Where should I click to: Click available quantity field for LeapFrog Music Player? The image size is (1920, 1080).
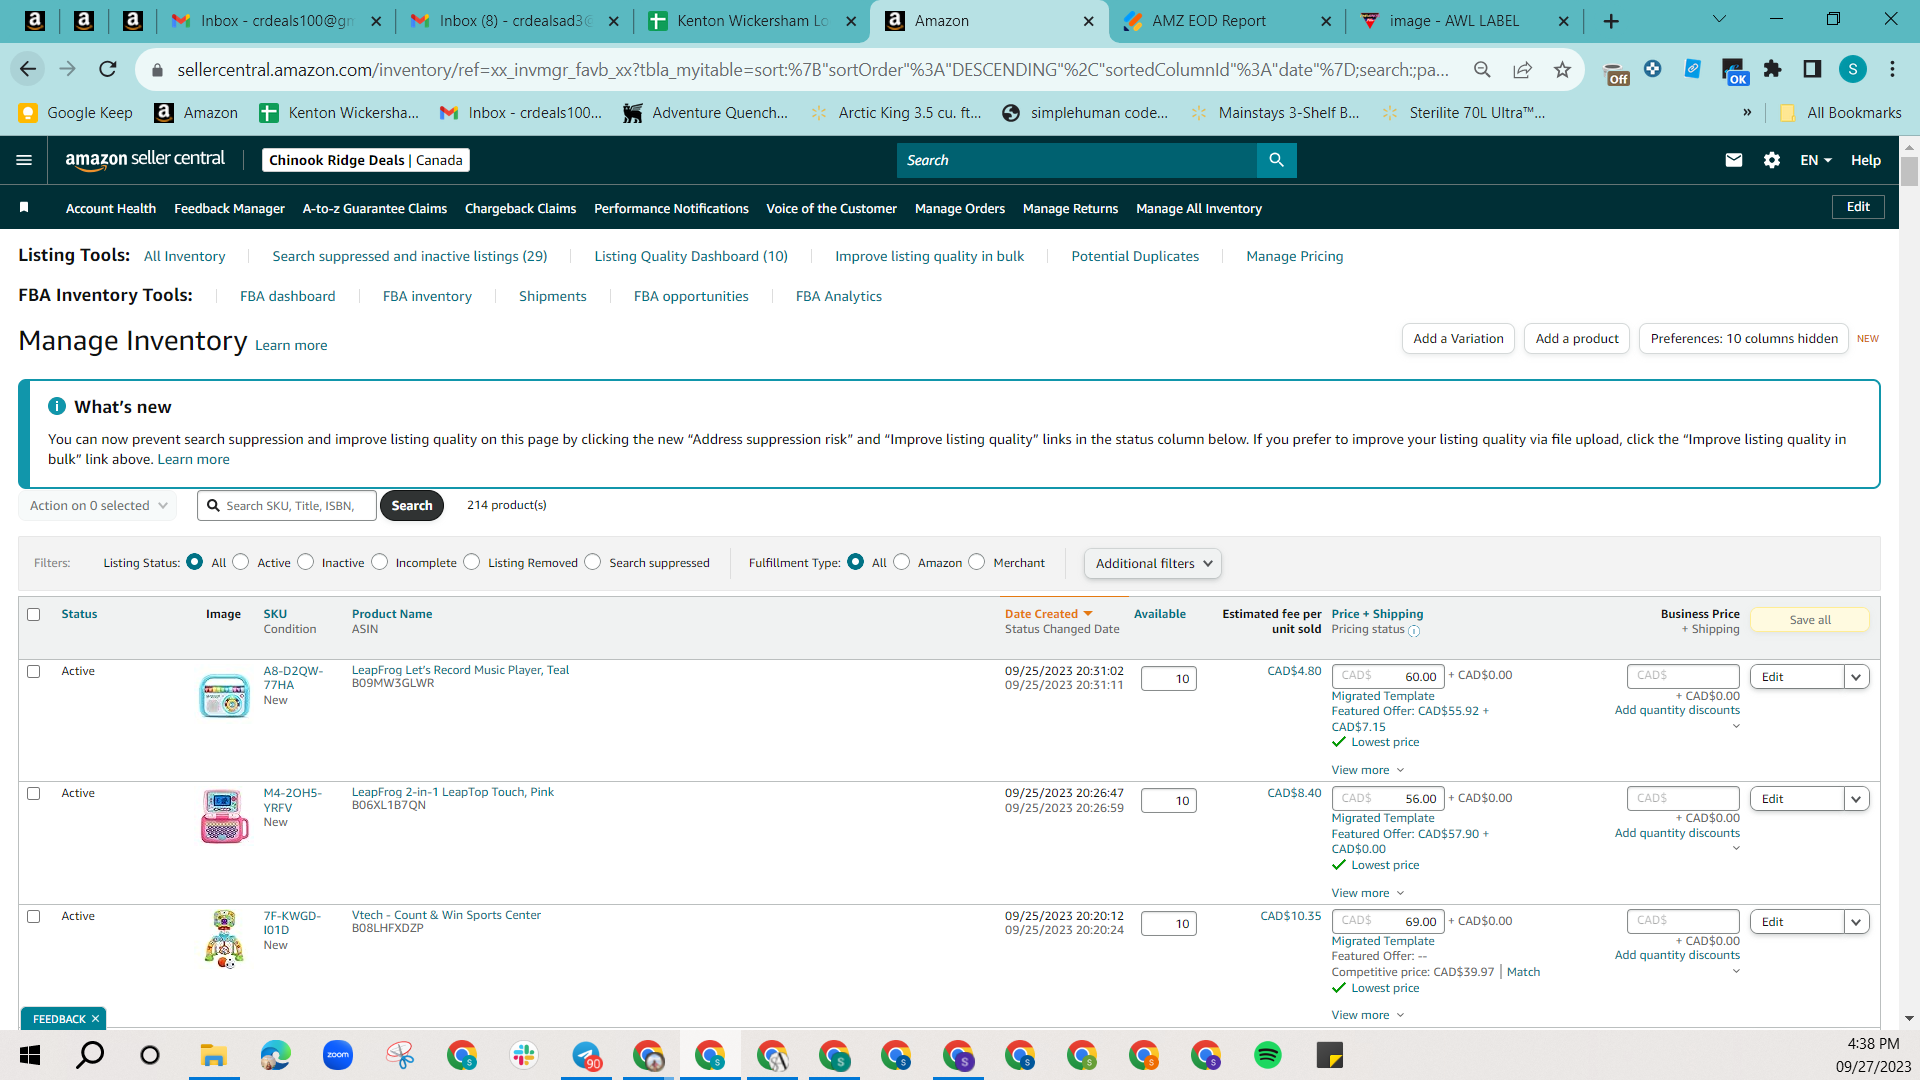pyautogui.click(x=1168, y=678)
